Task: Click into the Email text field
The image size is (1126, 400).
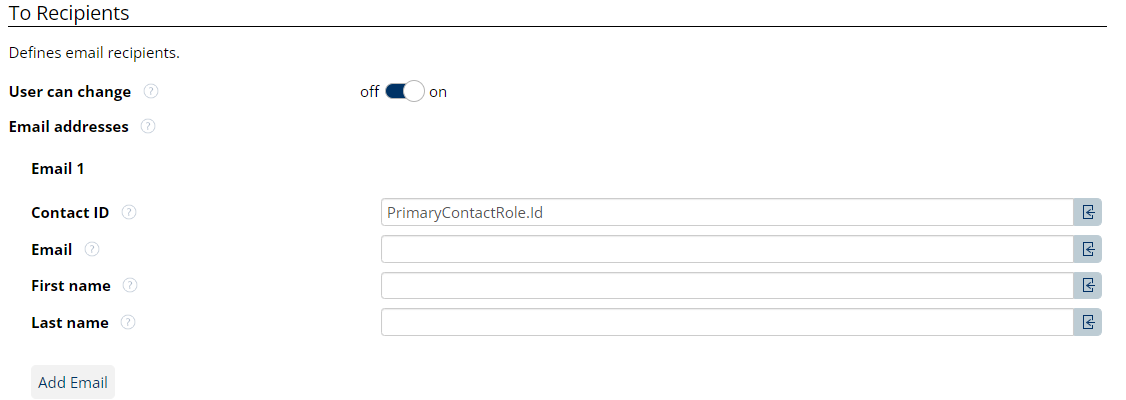Action: pos(727,249)
